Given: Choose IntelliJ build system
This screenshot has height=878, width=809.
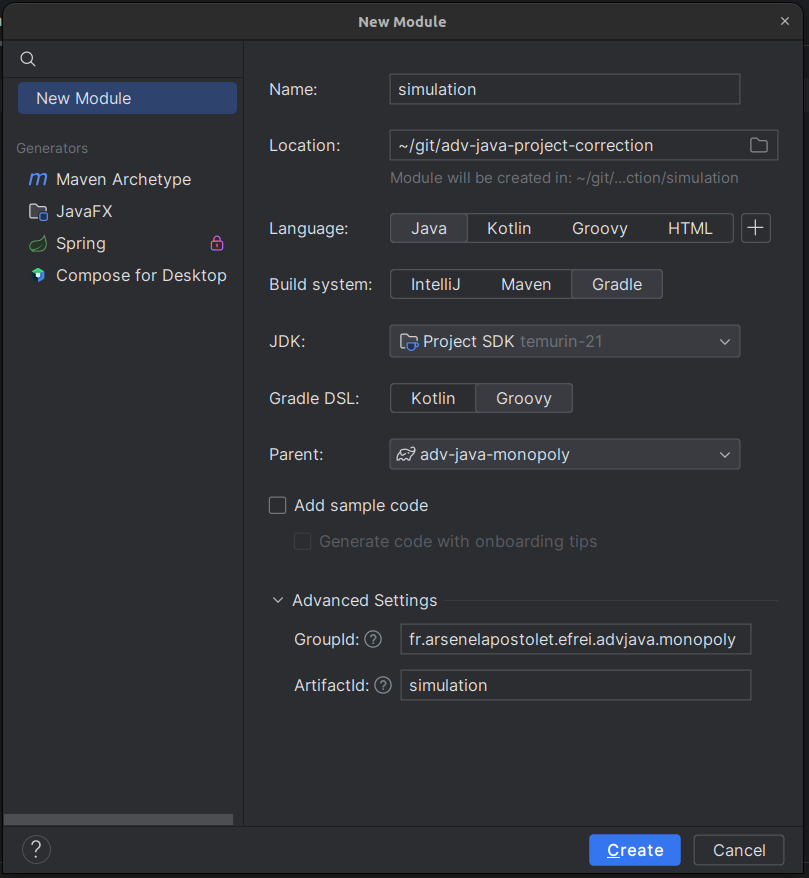Looking at the screenshot, I should point(436,284).
